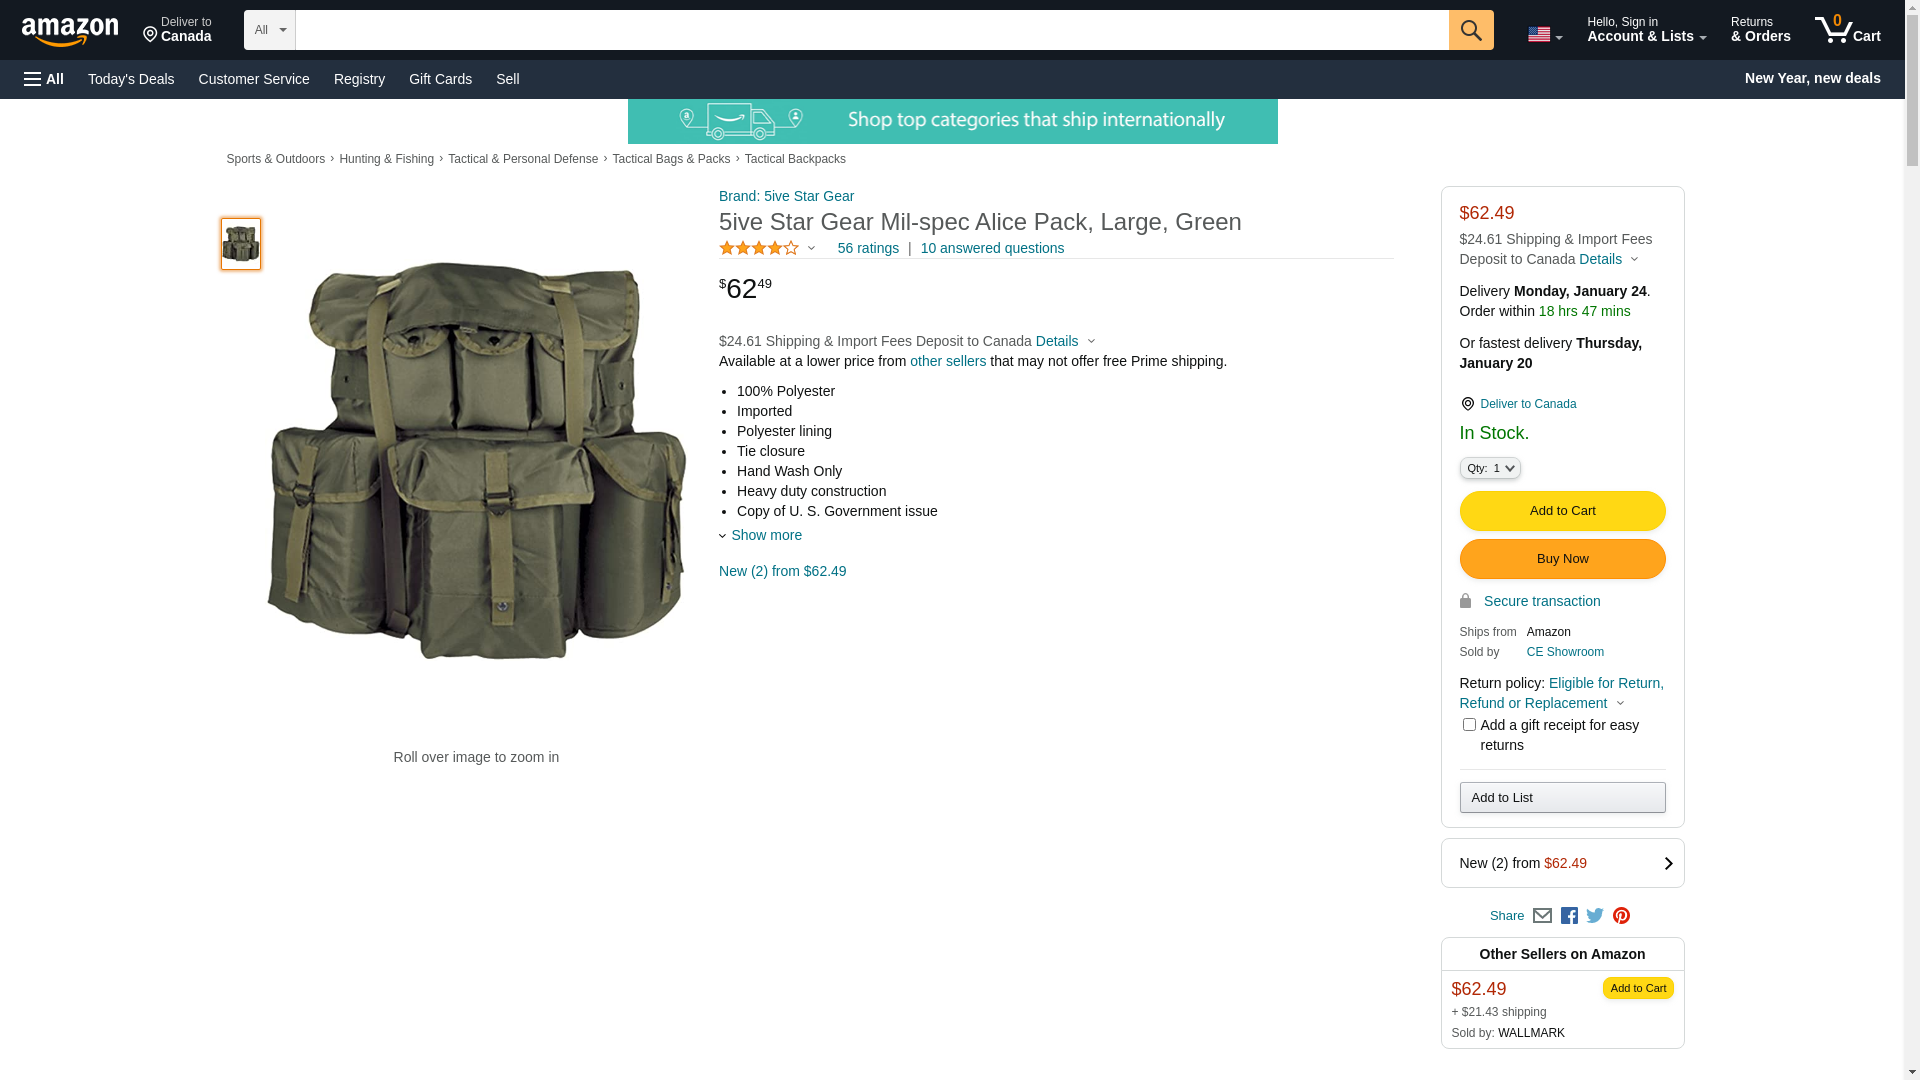This screenshot has width=1920, height=1080.
Task: Click Deliver to Canada in buy box
Action: (1528, 404)
